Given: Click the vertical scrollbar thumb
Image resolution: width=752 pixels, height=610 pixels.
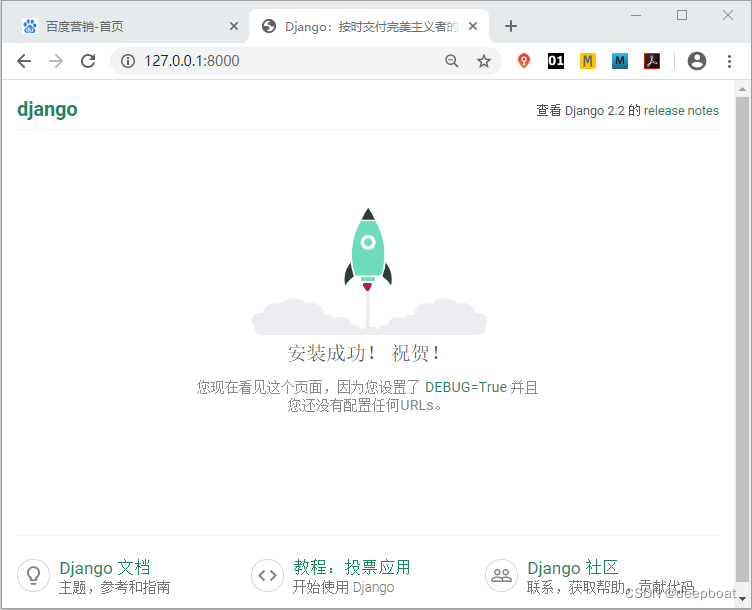Looking at the screenshot, I should [x=742, y=339].
